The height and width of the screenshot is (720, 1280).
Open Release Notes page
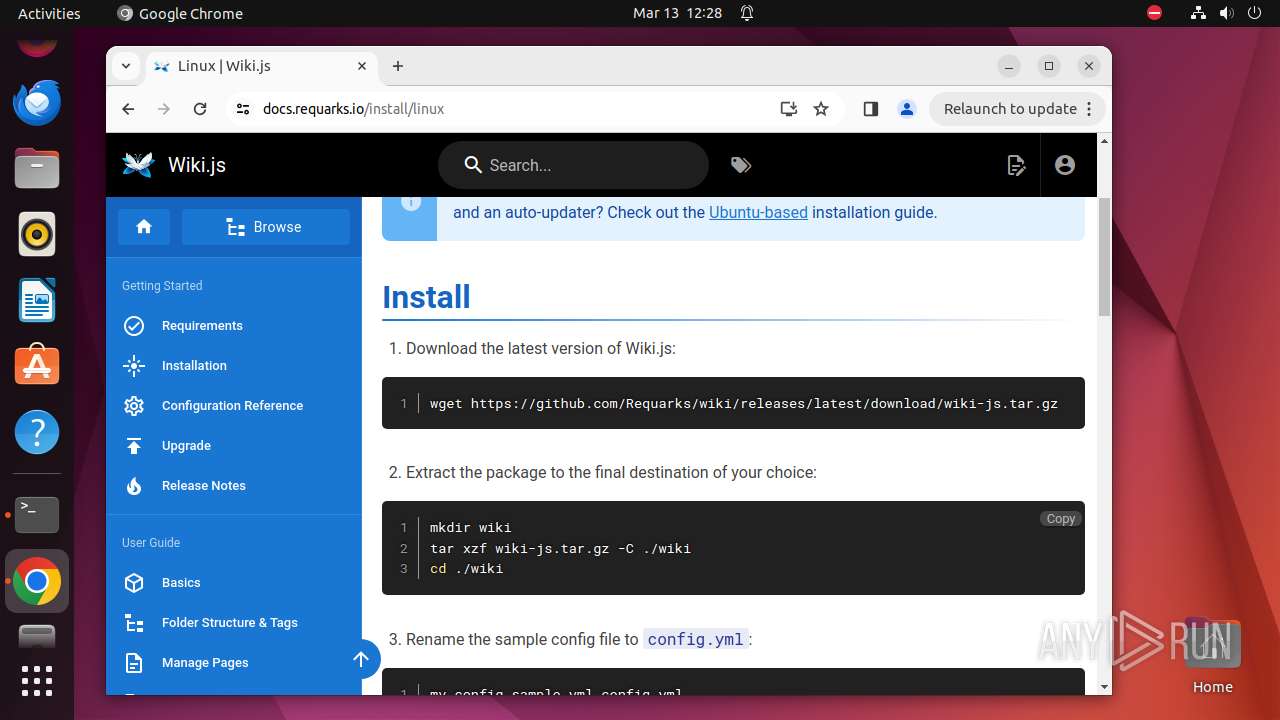pos(204,486)
